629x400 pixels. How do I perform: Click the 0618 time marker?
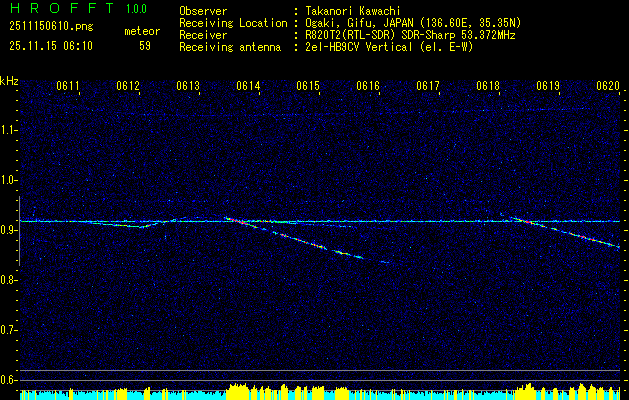(x=488, y=85)
